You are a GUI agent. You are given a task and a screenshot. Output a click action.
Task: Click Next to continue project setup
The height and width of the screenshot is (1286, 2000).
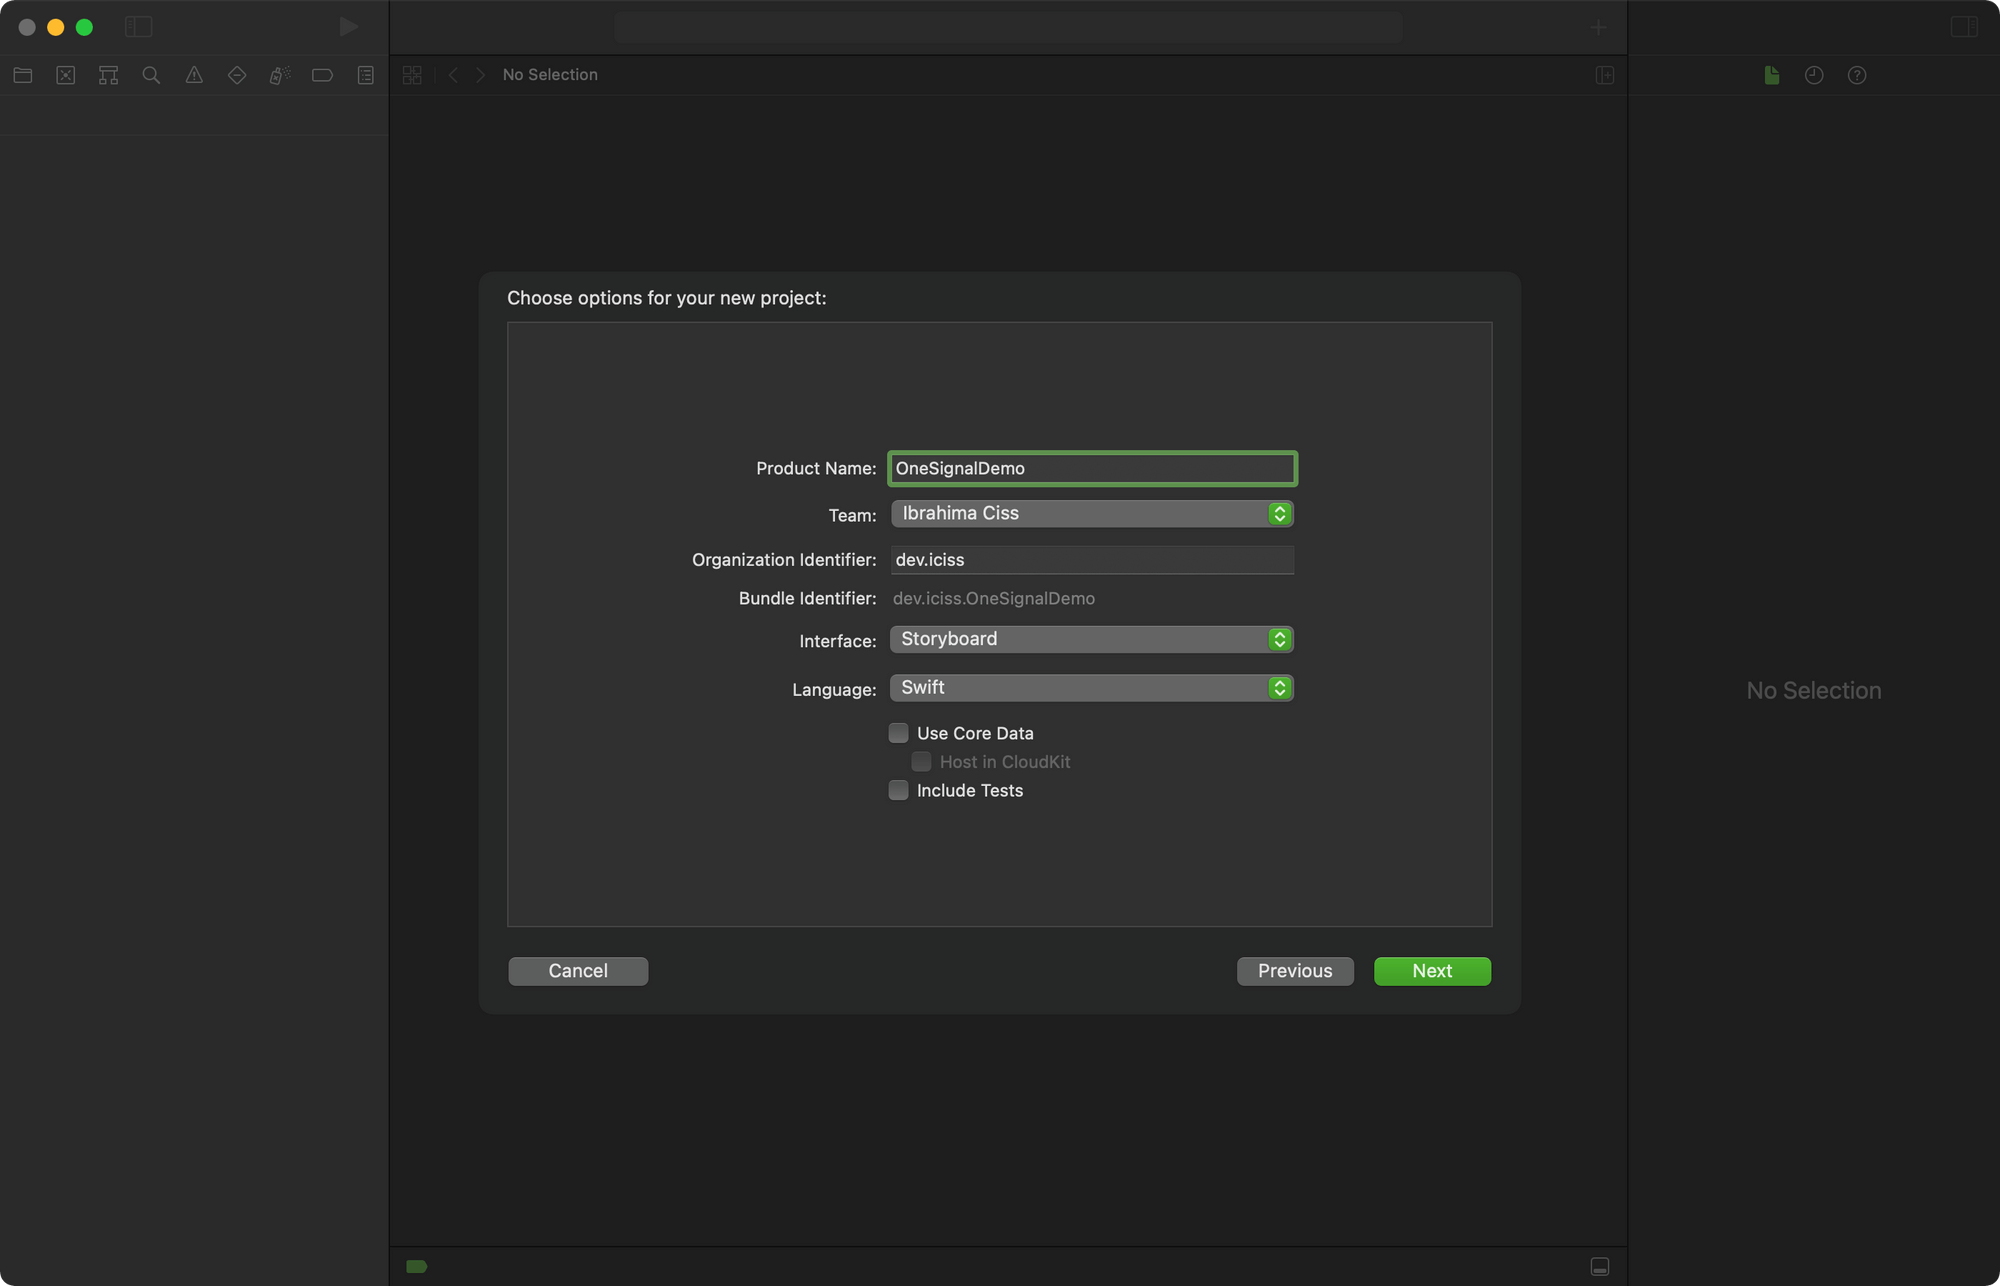click(x=1432, y=971)
